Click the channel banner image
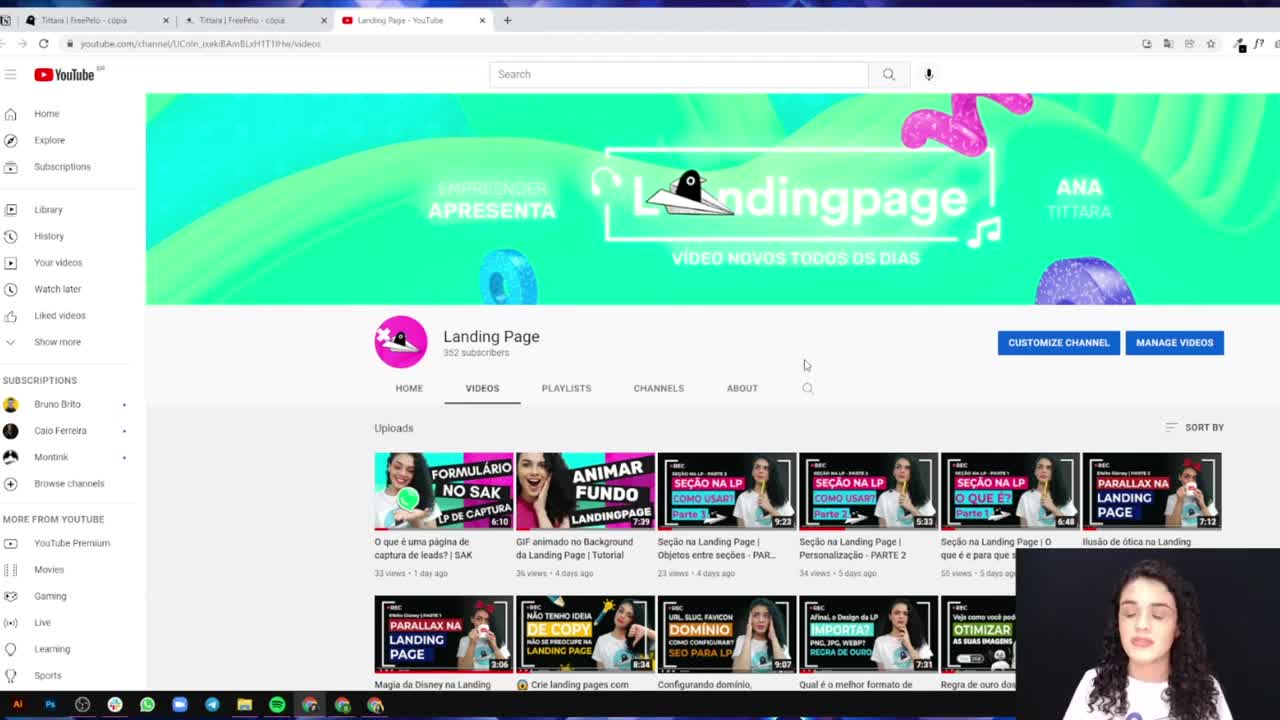 [x=712, y=199]
